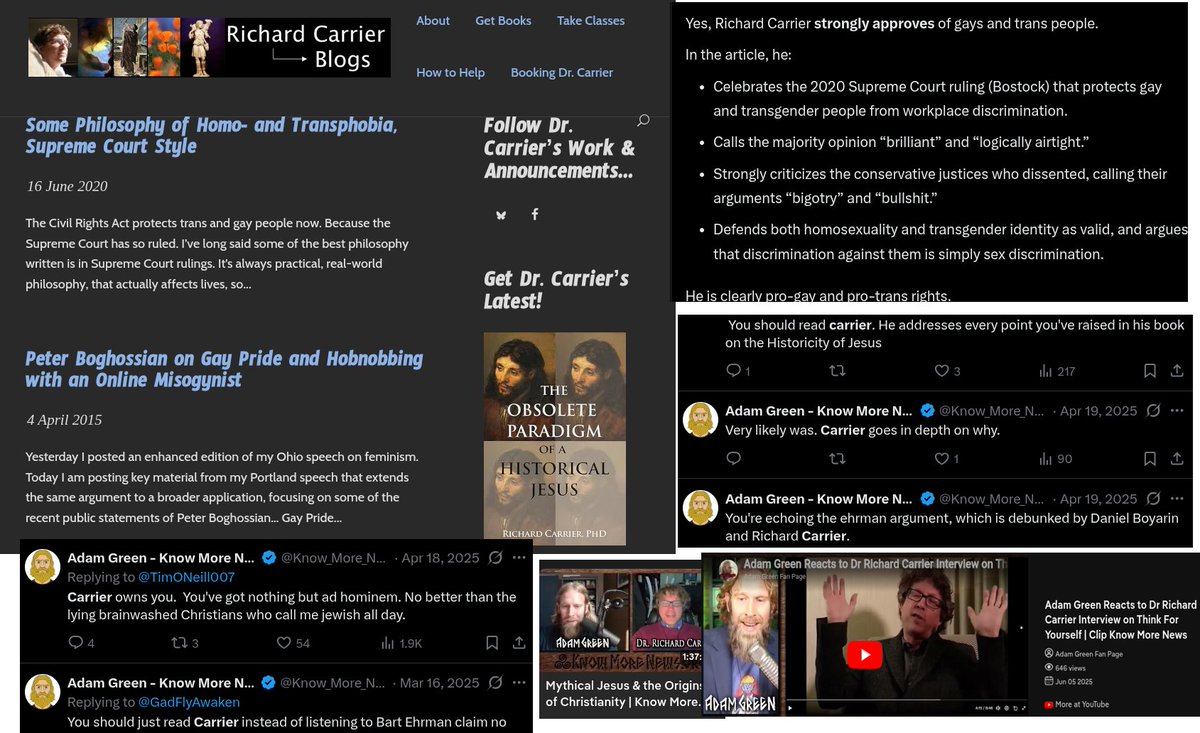Bookmark the 'Carrier owns you' tweet
Image resolution: width=1200 pixels, height=733 pixels.
[491, 643]
